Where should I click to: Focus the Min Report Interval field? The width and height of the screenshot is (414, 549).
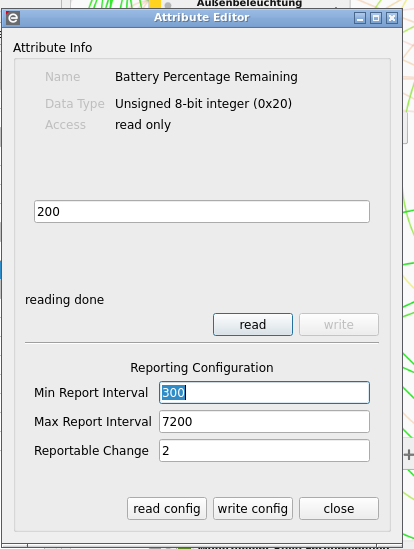tap(264, 392)
